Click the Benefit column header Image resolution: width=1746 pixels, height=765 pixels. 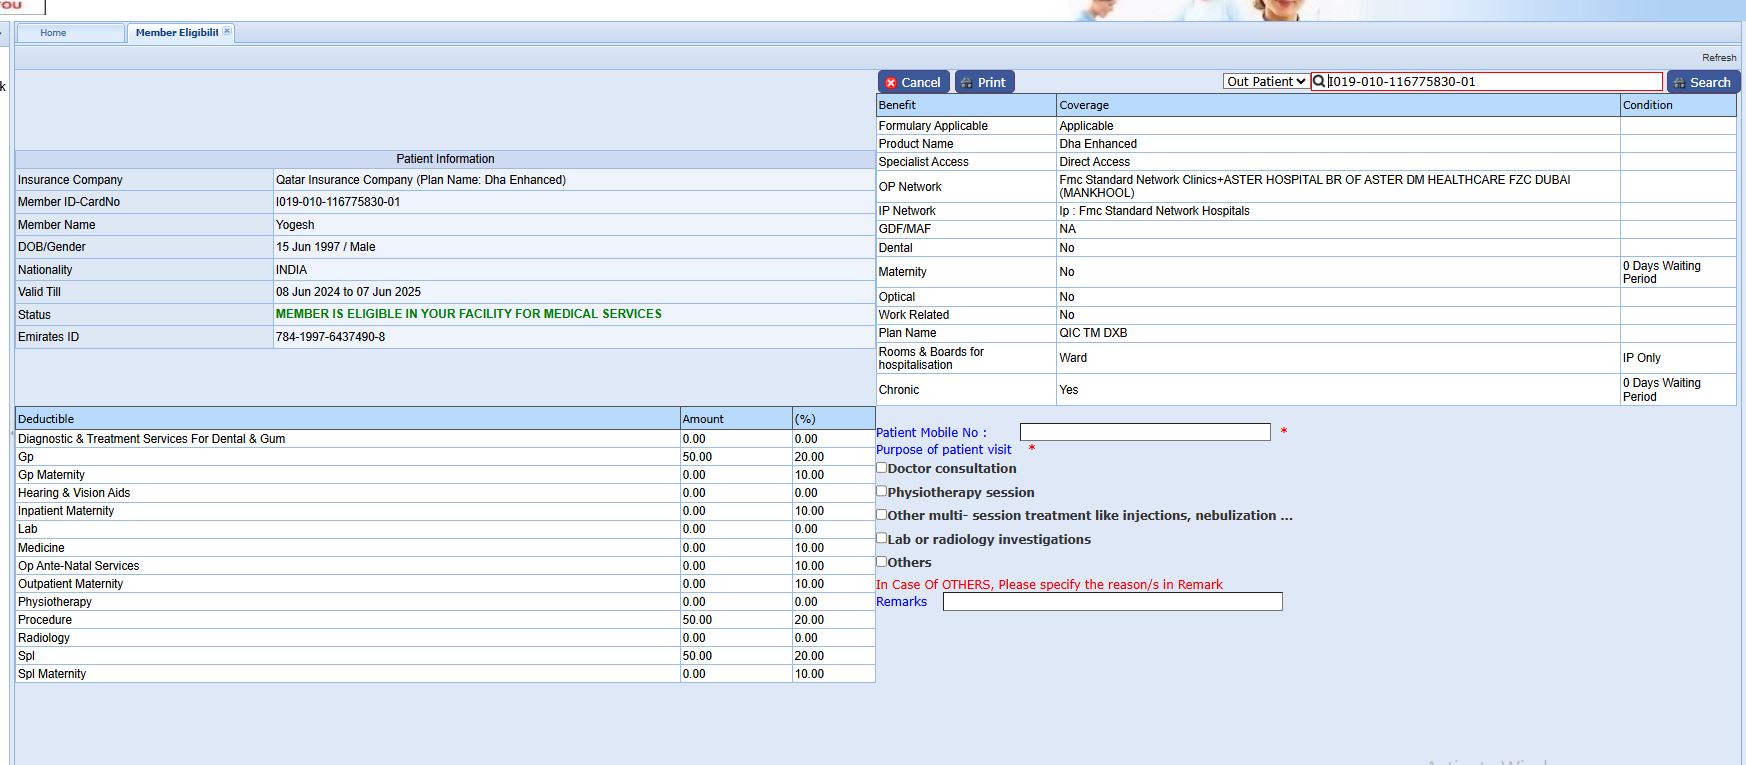(x=897, y=105)
